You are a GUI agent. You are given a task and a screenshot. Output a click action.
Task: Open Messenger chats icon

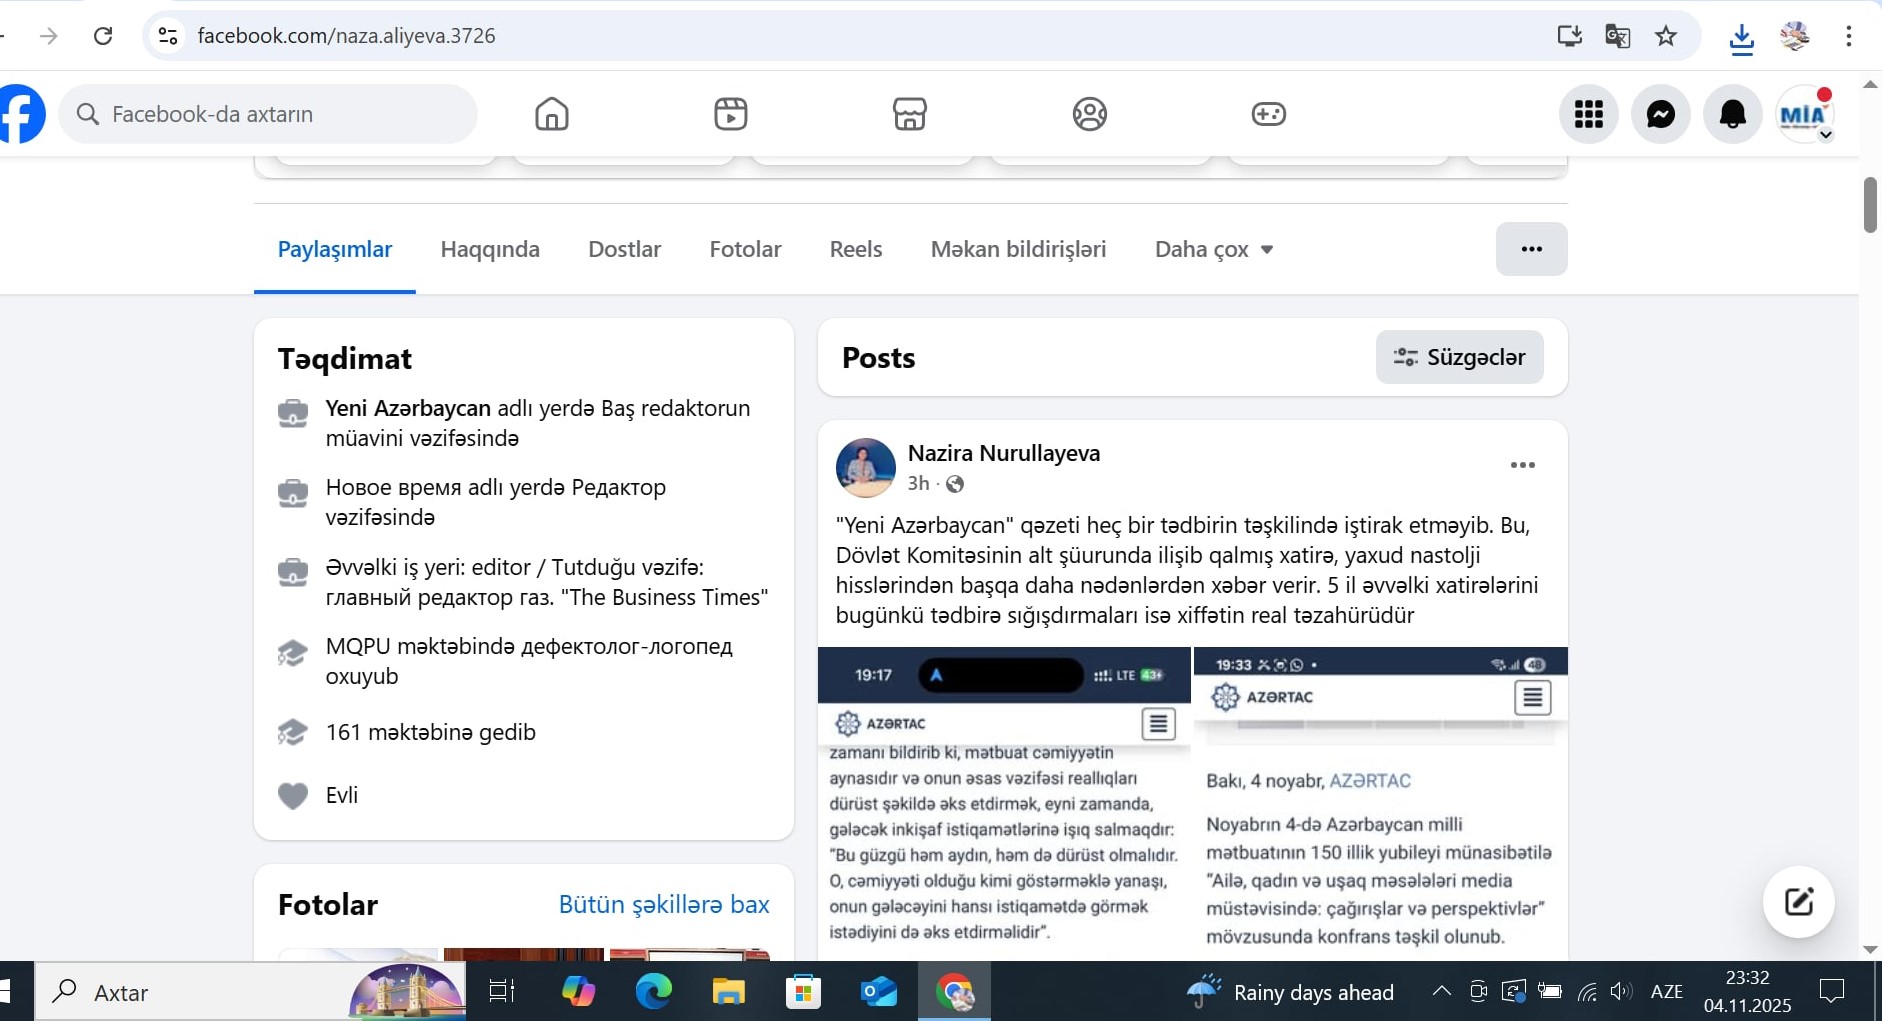point(1660,114)
